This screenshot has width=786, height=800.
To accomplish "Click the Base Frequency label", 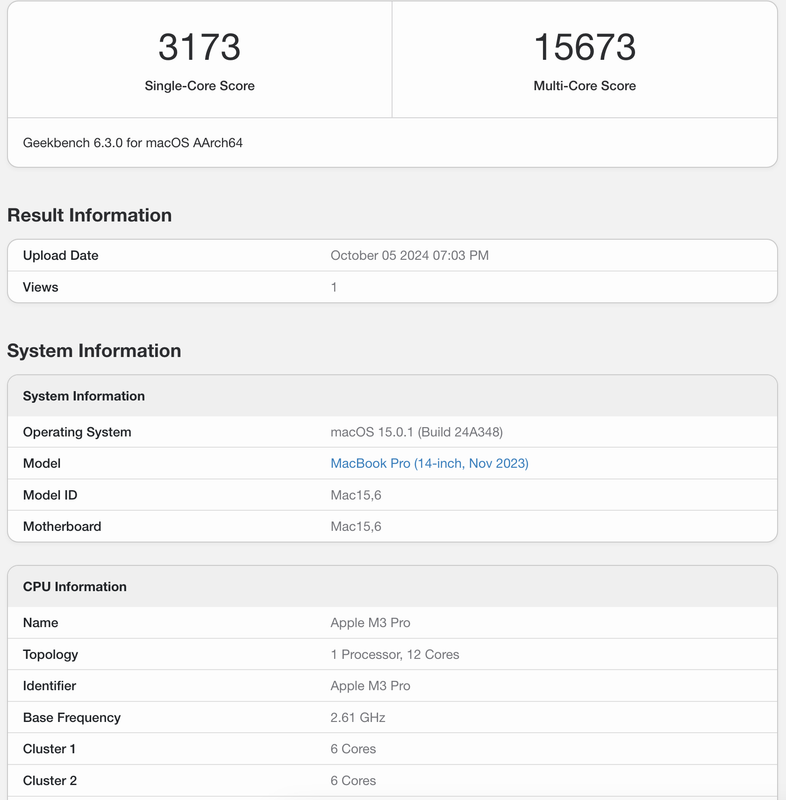I will click(72, 717).
